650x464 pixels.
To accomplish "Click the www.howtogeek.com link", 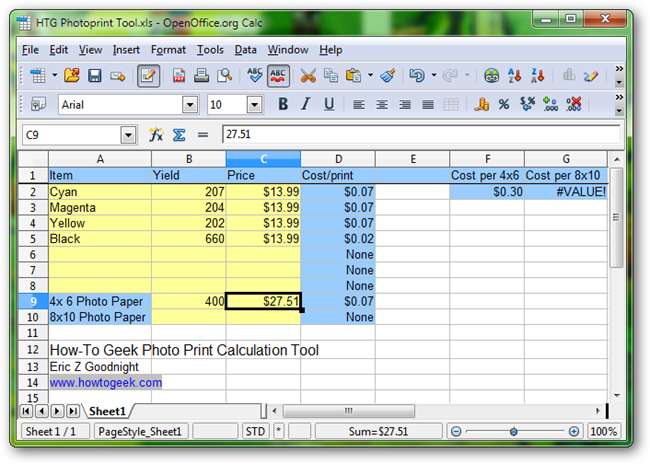I will (105, 382).
